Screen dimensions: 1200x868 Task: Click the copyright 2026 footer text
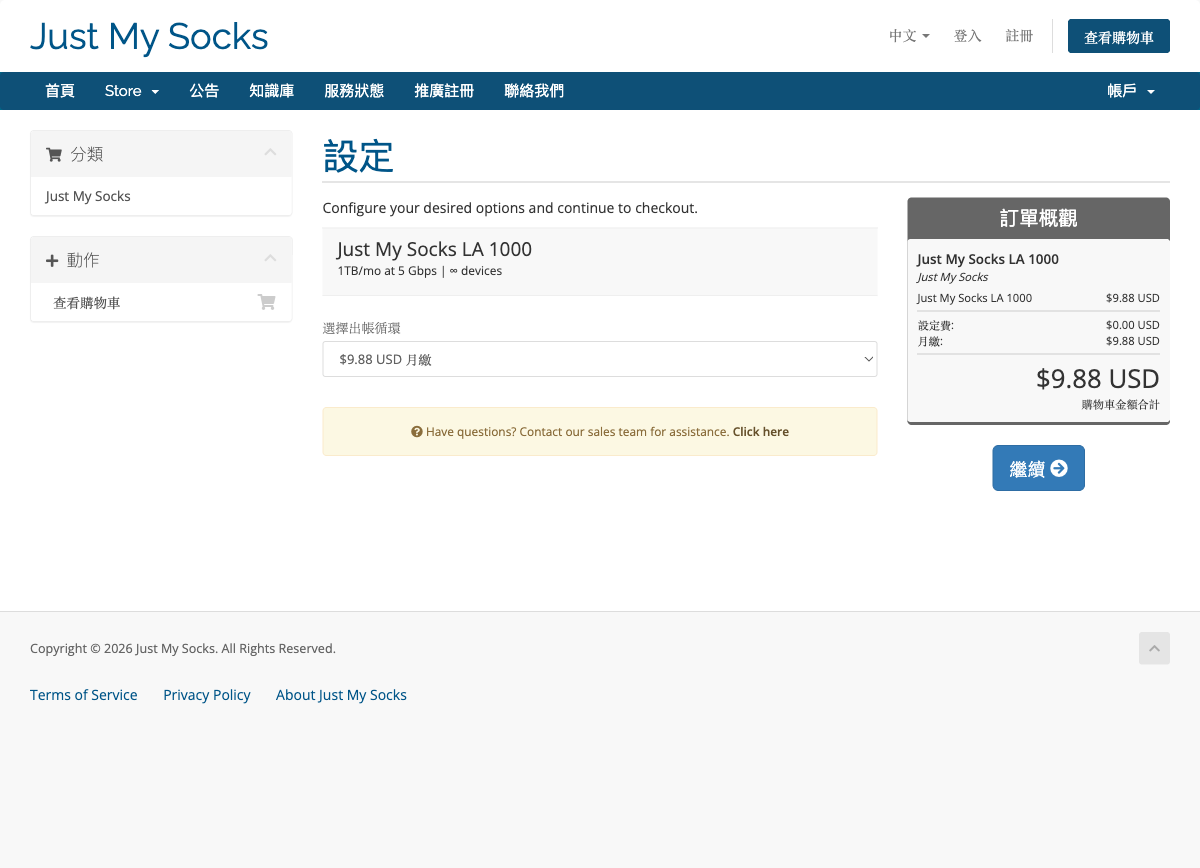click(183, 648)
